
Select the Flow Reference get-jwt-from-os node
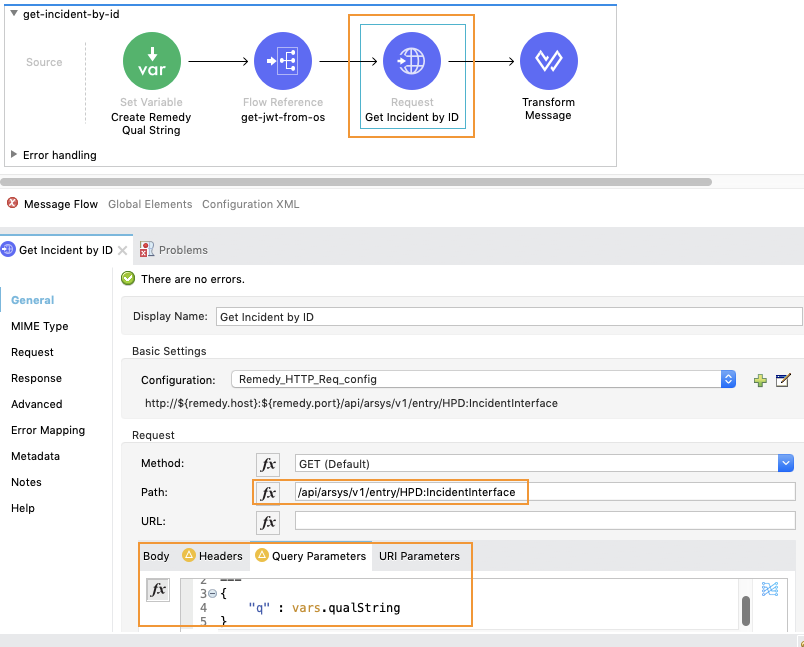(x=283, y=61)
